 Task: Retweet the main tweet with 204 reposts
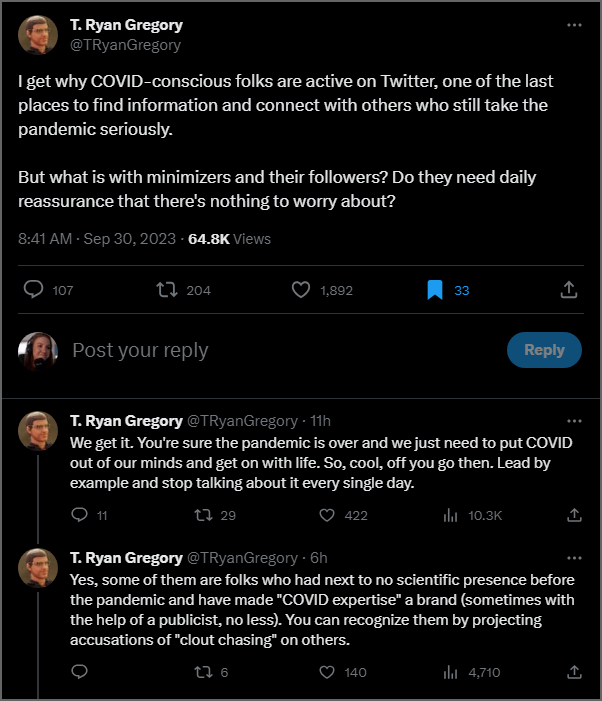coord(167,290)
